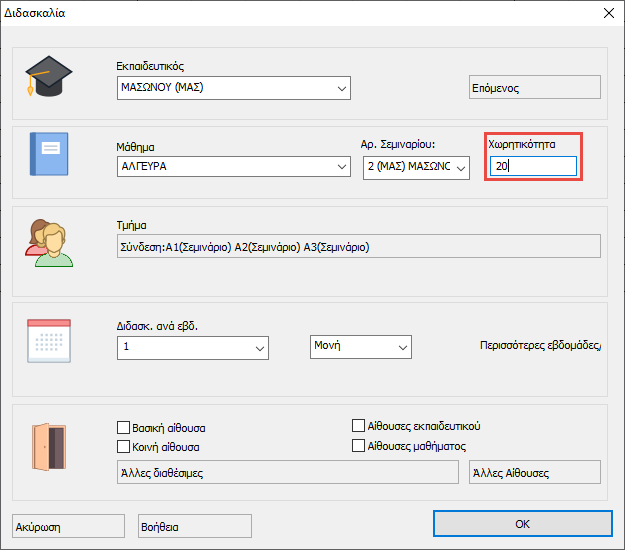Check the Αίθουσες εκπαιδευτικού option
625x550 pixels.
359,425
